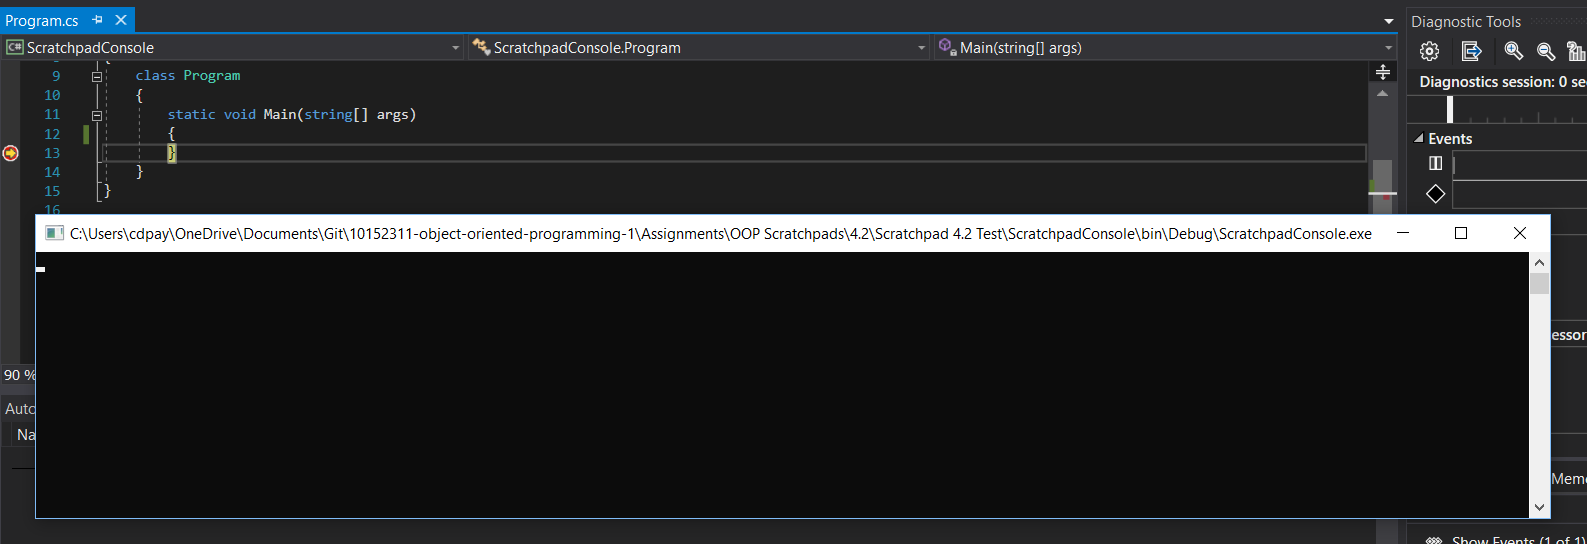Viewport: 1587px width, 544px height.
Task: Click the reset zoom chart icon
Action: (1576, 51)
